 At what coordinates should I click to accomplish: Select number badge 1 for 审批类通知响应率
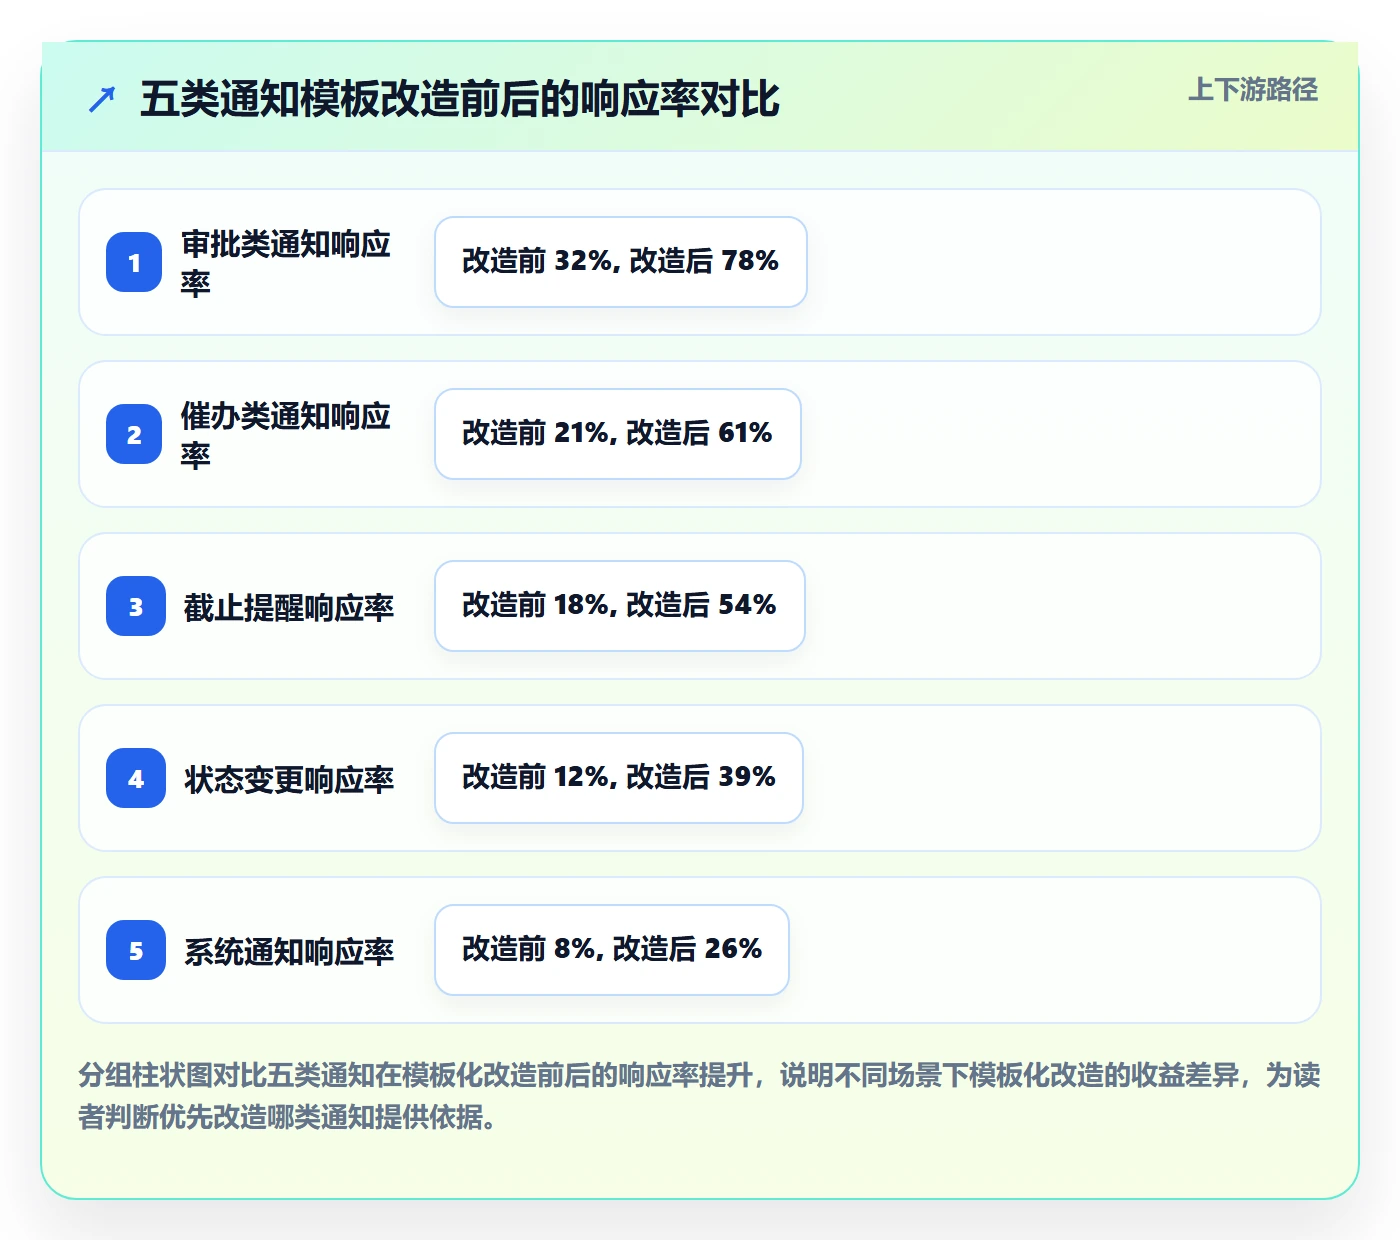(x=134, y=262)
